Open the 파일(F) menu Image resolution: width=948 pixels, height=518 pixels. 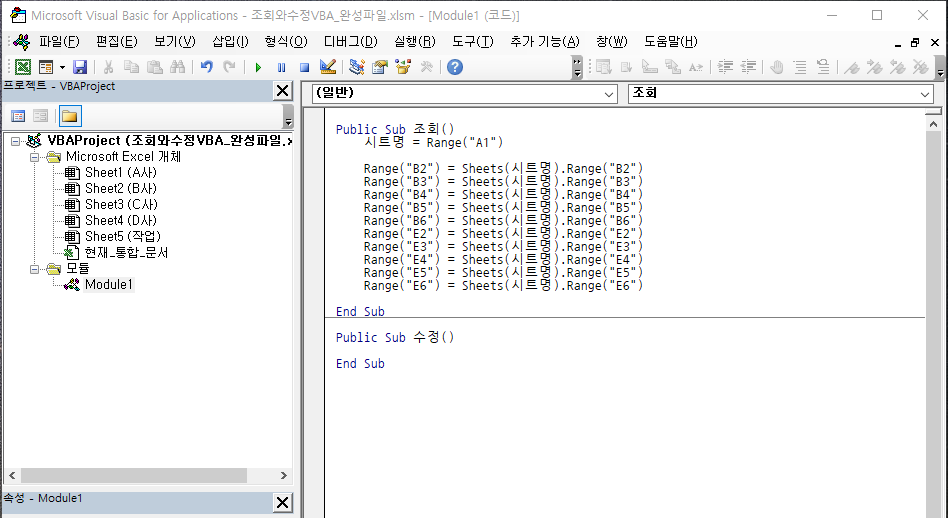pos(59,42)
